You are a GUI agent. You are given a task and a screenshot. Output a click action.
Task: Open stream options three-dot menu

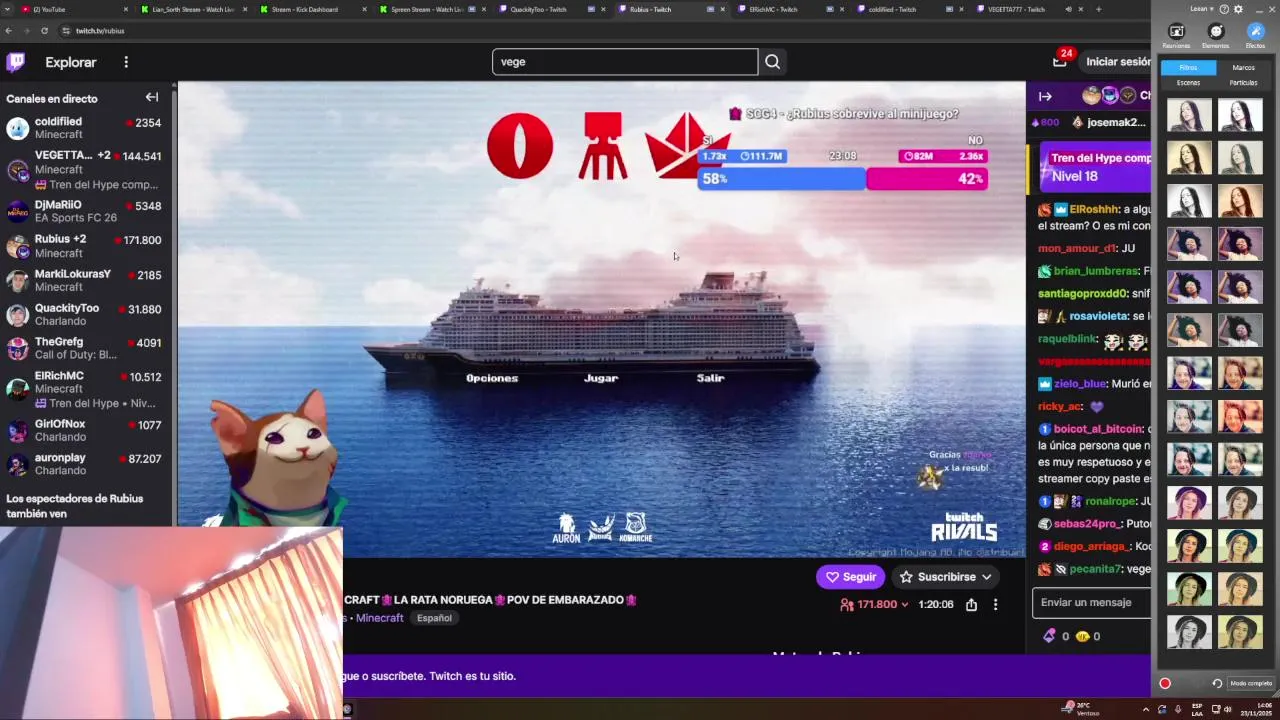point(995,604)
